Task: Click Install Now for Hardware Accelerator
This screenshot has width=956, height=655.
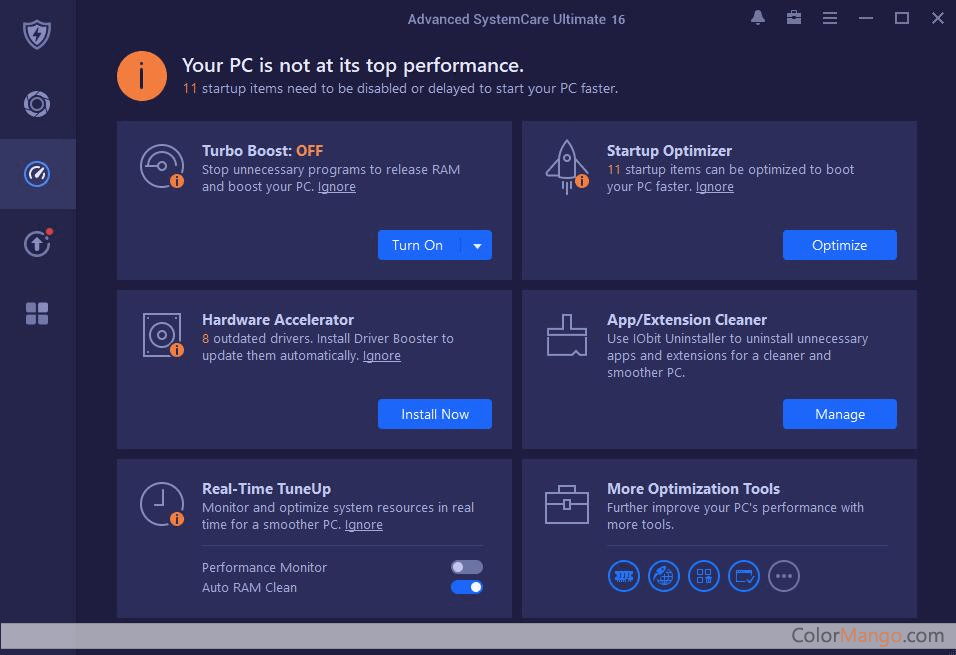Action: 435,414
